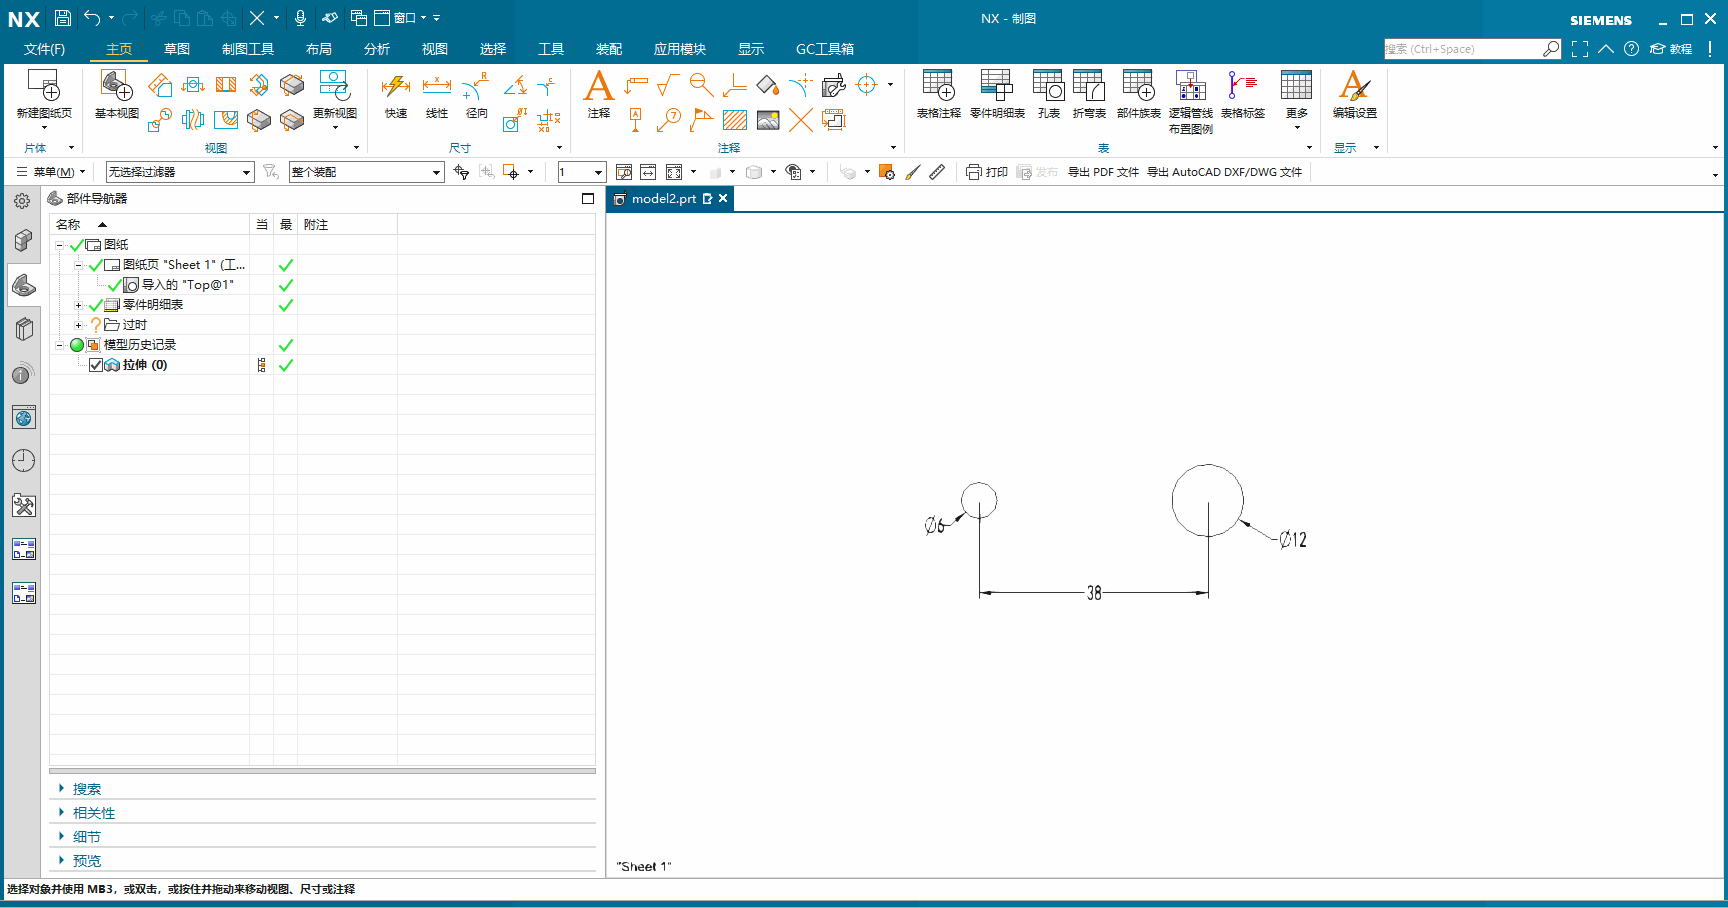
Task: Expand the 零件明细表 tree node
Action: point(78,305)
